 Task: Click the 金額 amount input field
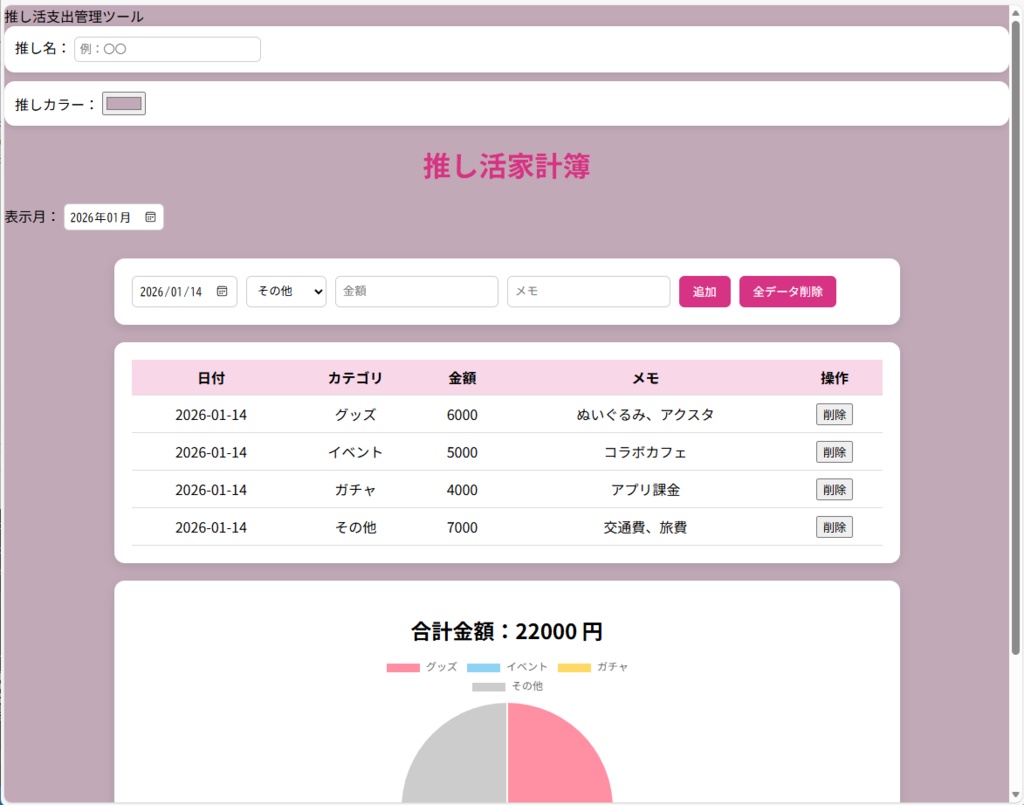click(x=416, y=291)
